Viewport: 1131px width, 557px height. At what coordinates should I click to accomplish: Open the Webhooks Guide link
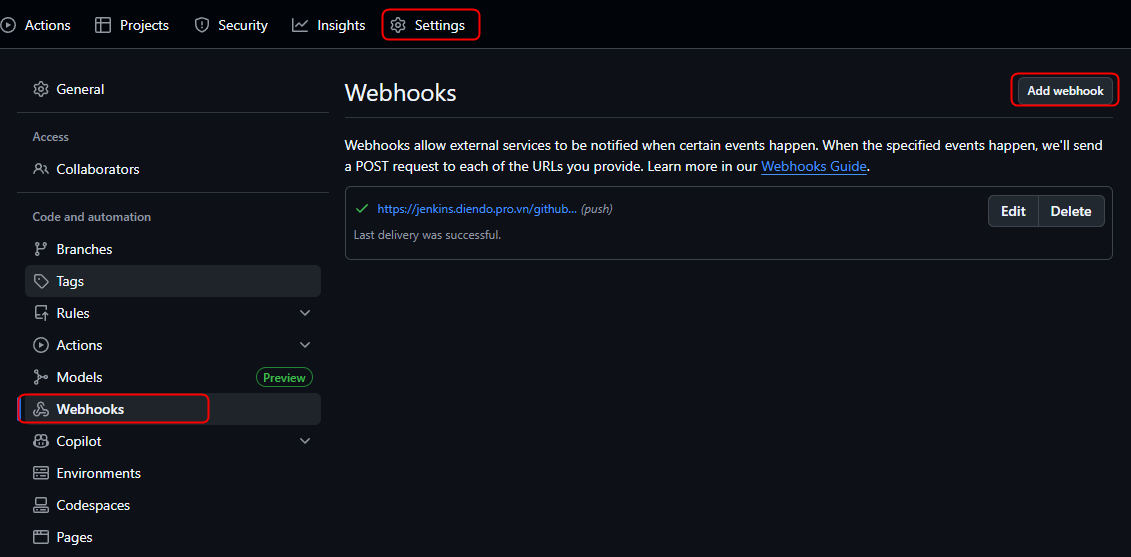tap(813, 166)
